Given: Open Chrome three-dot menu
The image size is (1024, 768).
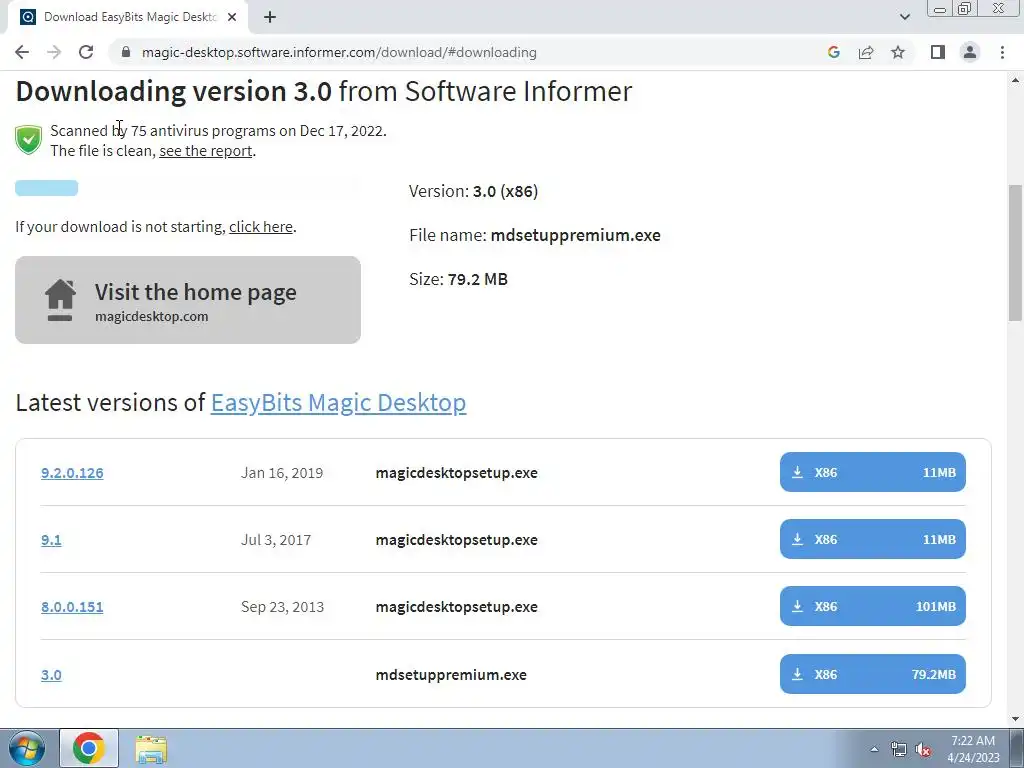Looking at the screenshot, I should coord(1002,52).
